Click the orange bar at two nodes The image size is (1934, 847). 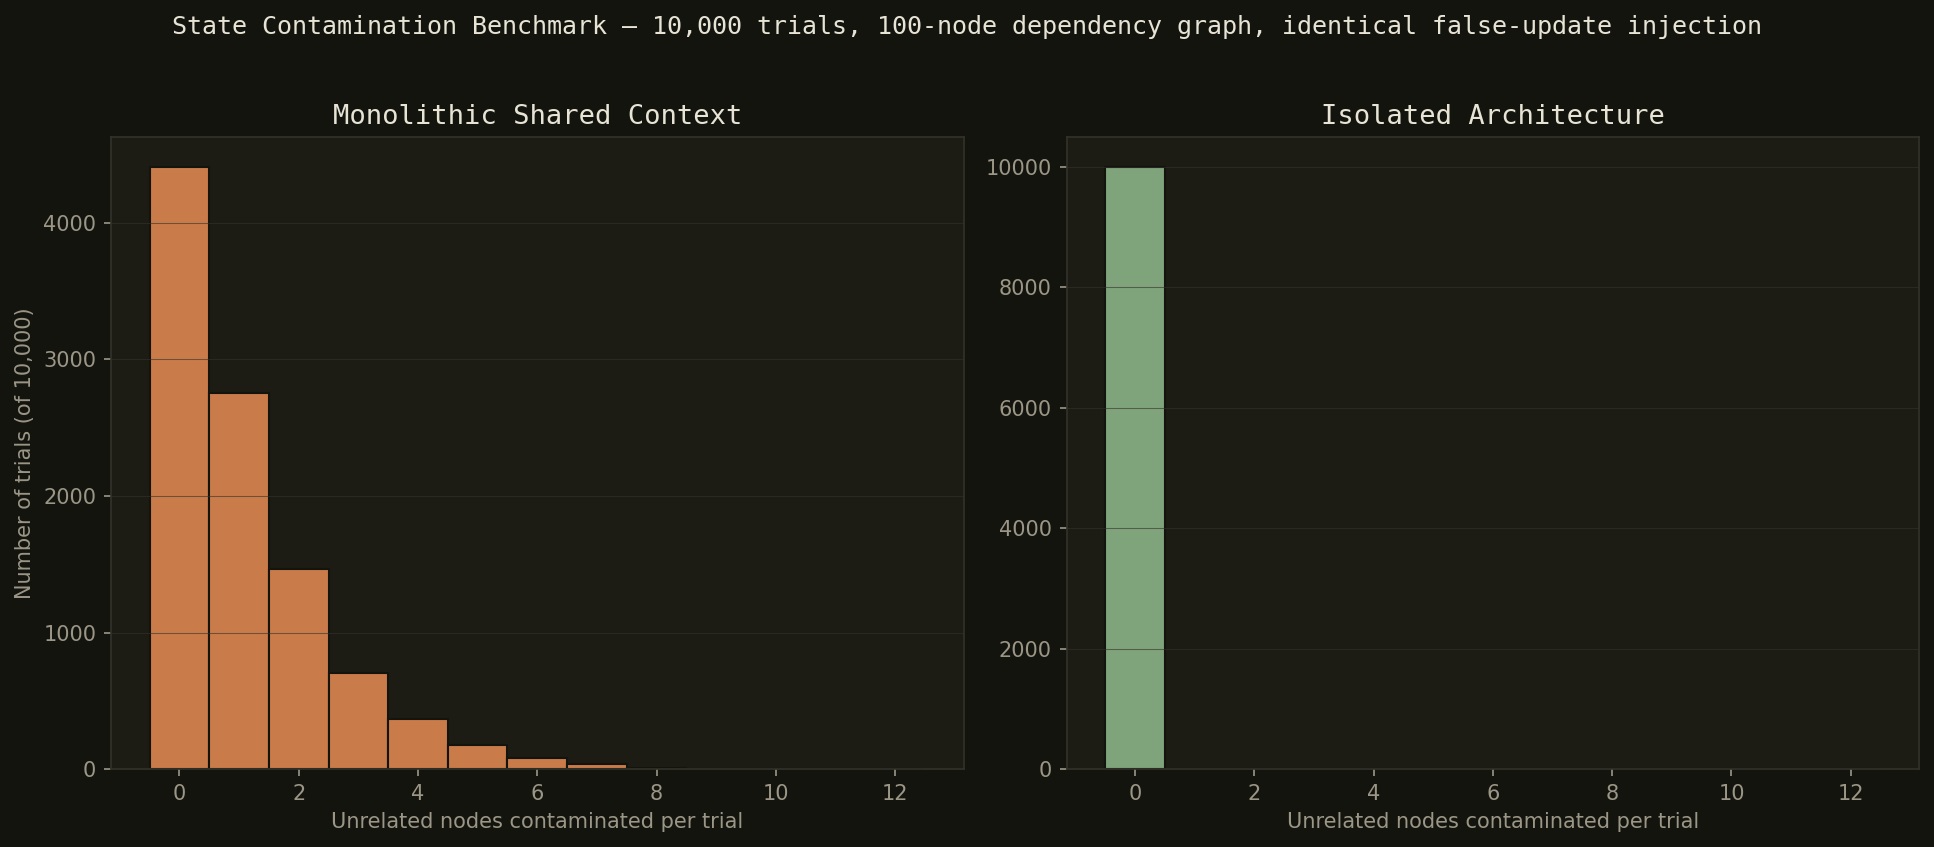299,669
